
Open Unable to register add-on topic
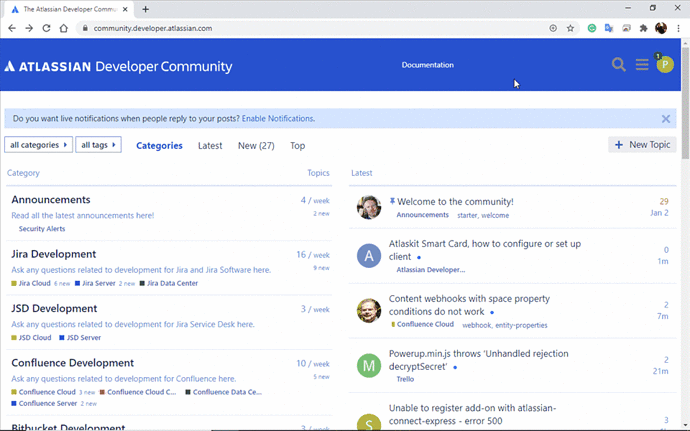472,415
